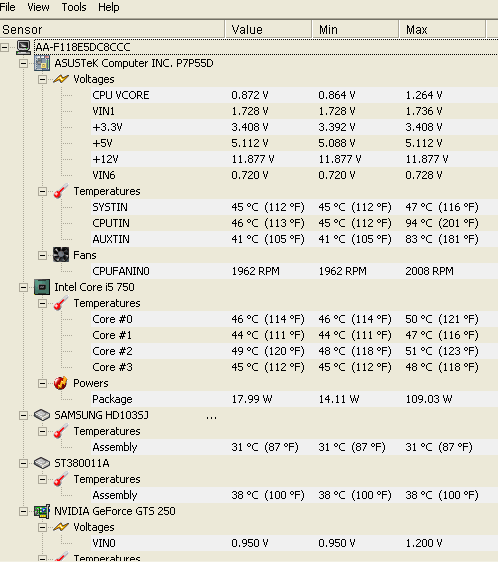Click the GeForce Voltages lightning icon
Viewport: 498px width, 562px height.
[61, 527]
